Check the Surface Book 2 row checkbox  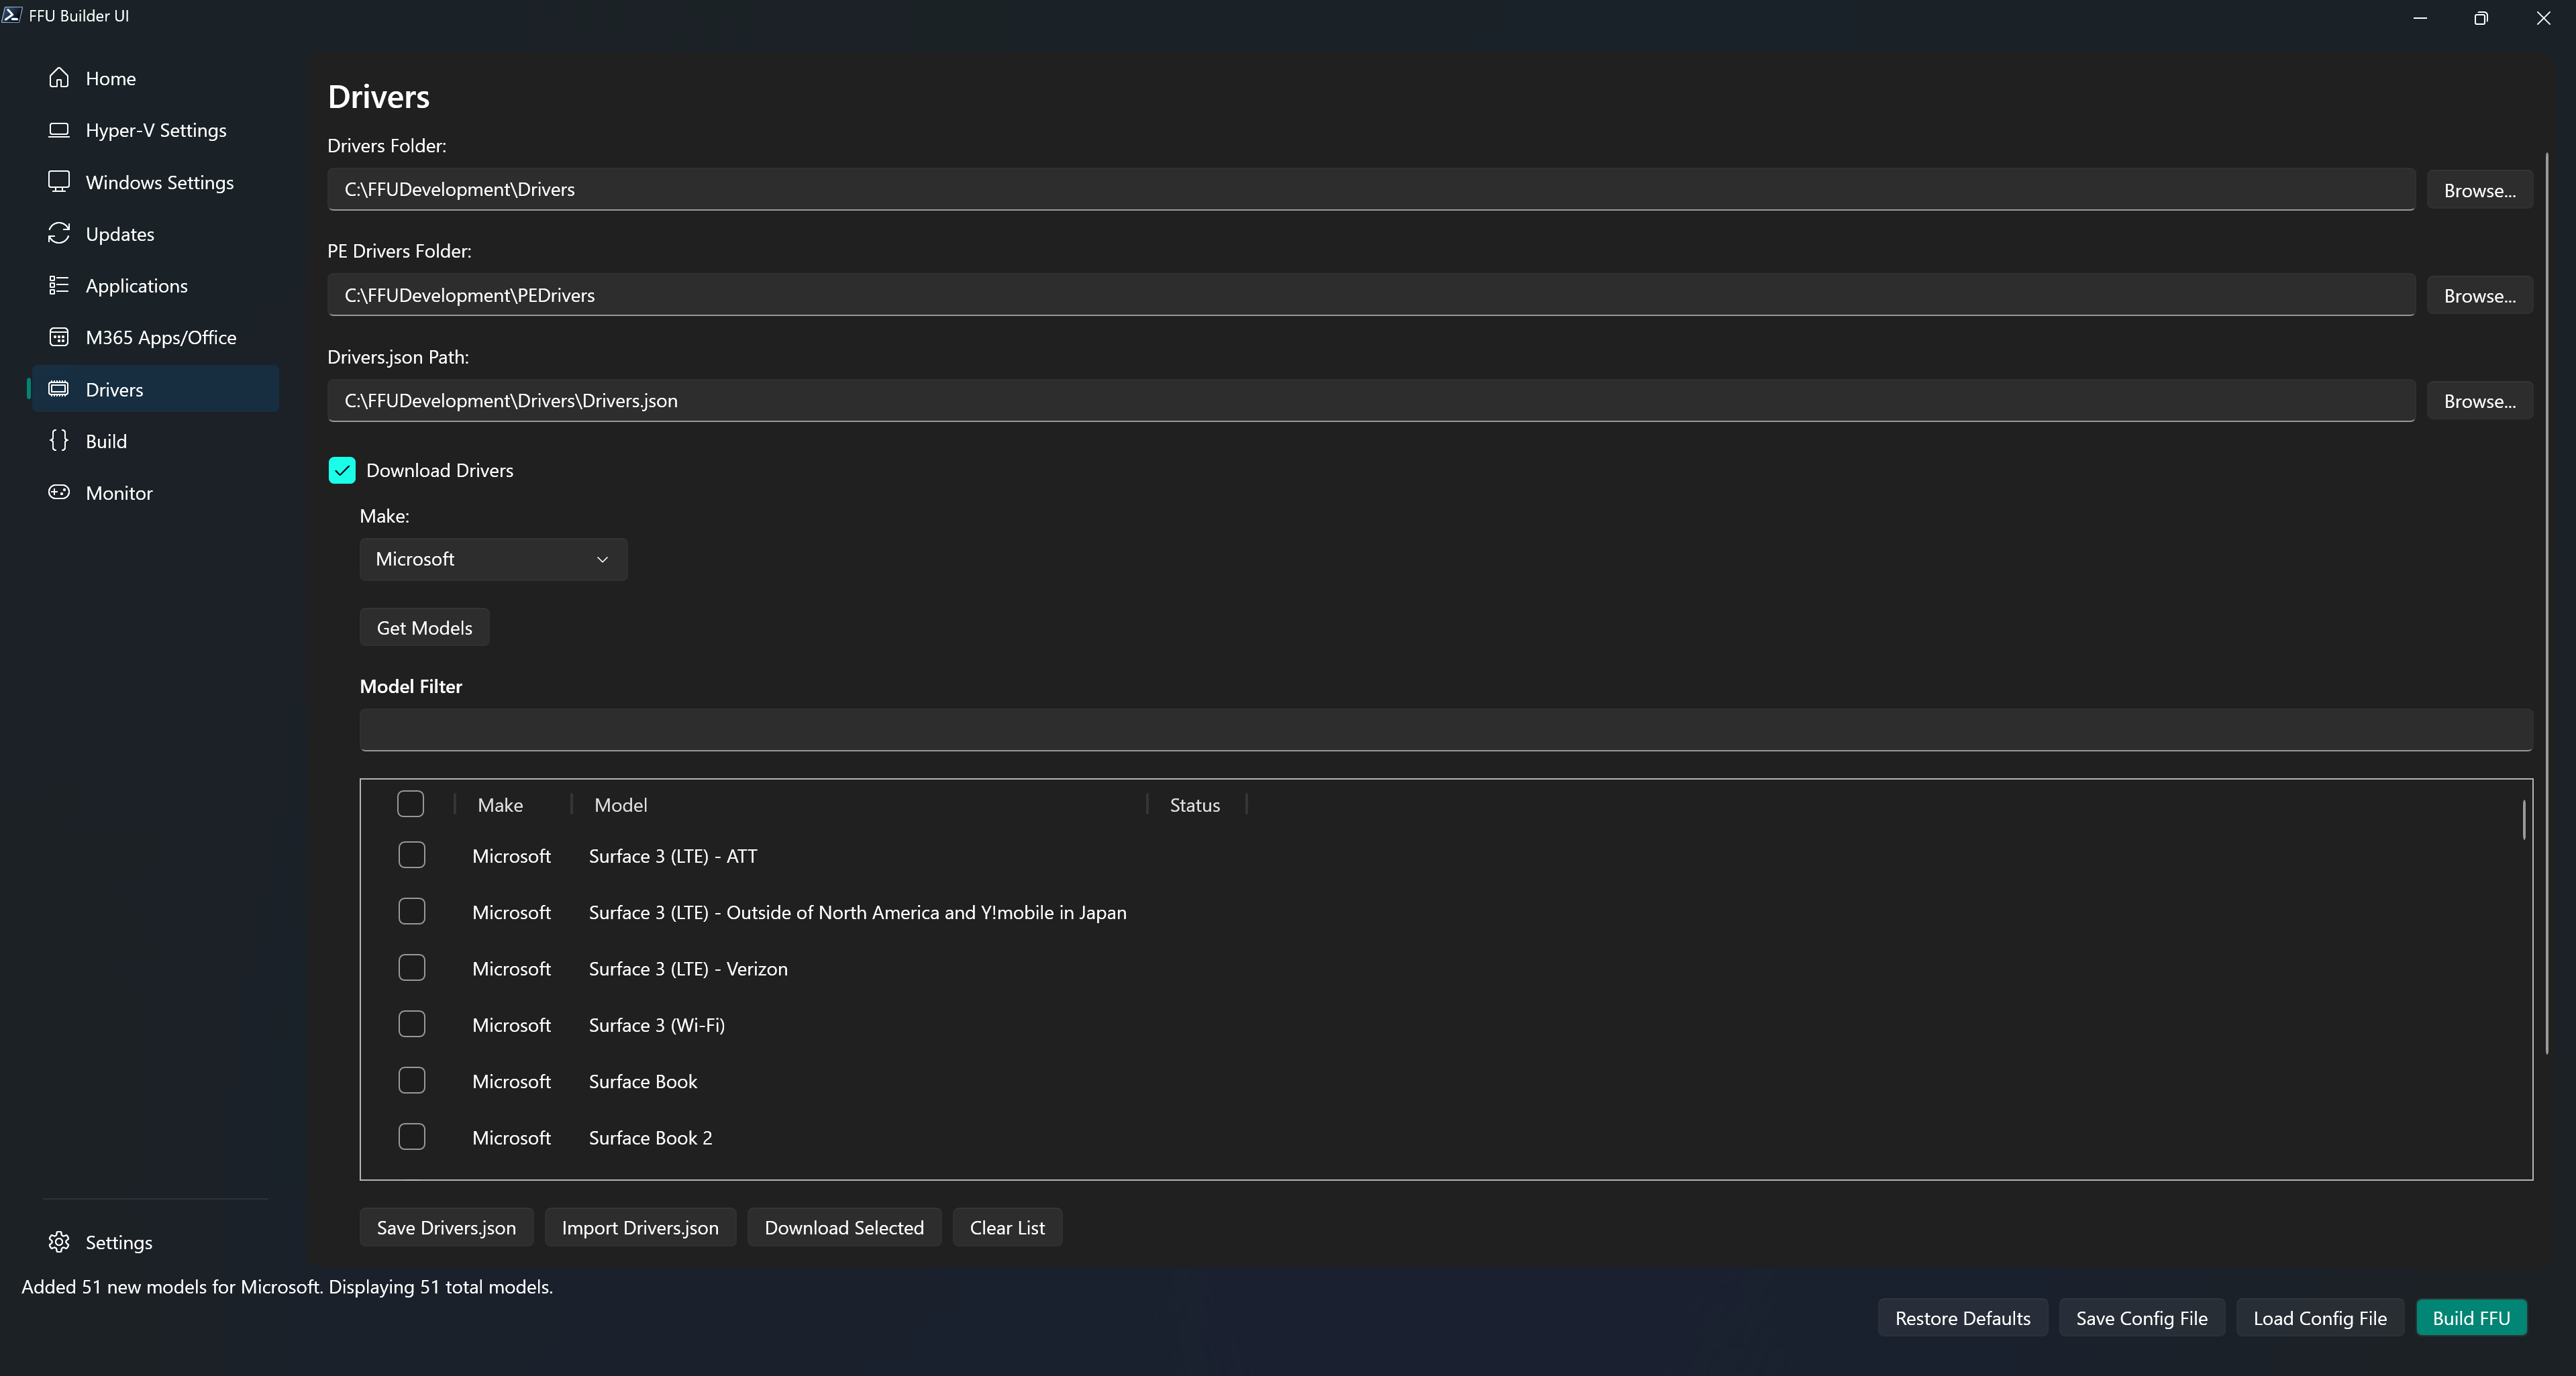(x=412, y=1137)
